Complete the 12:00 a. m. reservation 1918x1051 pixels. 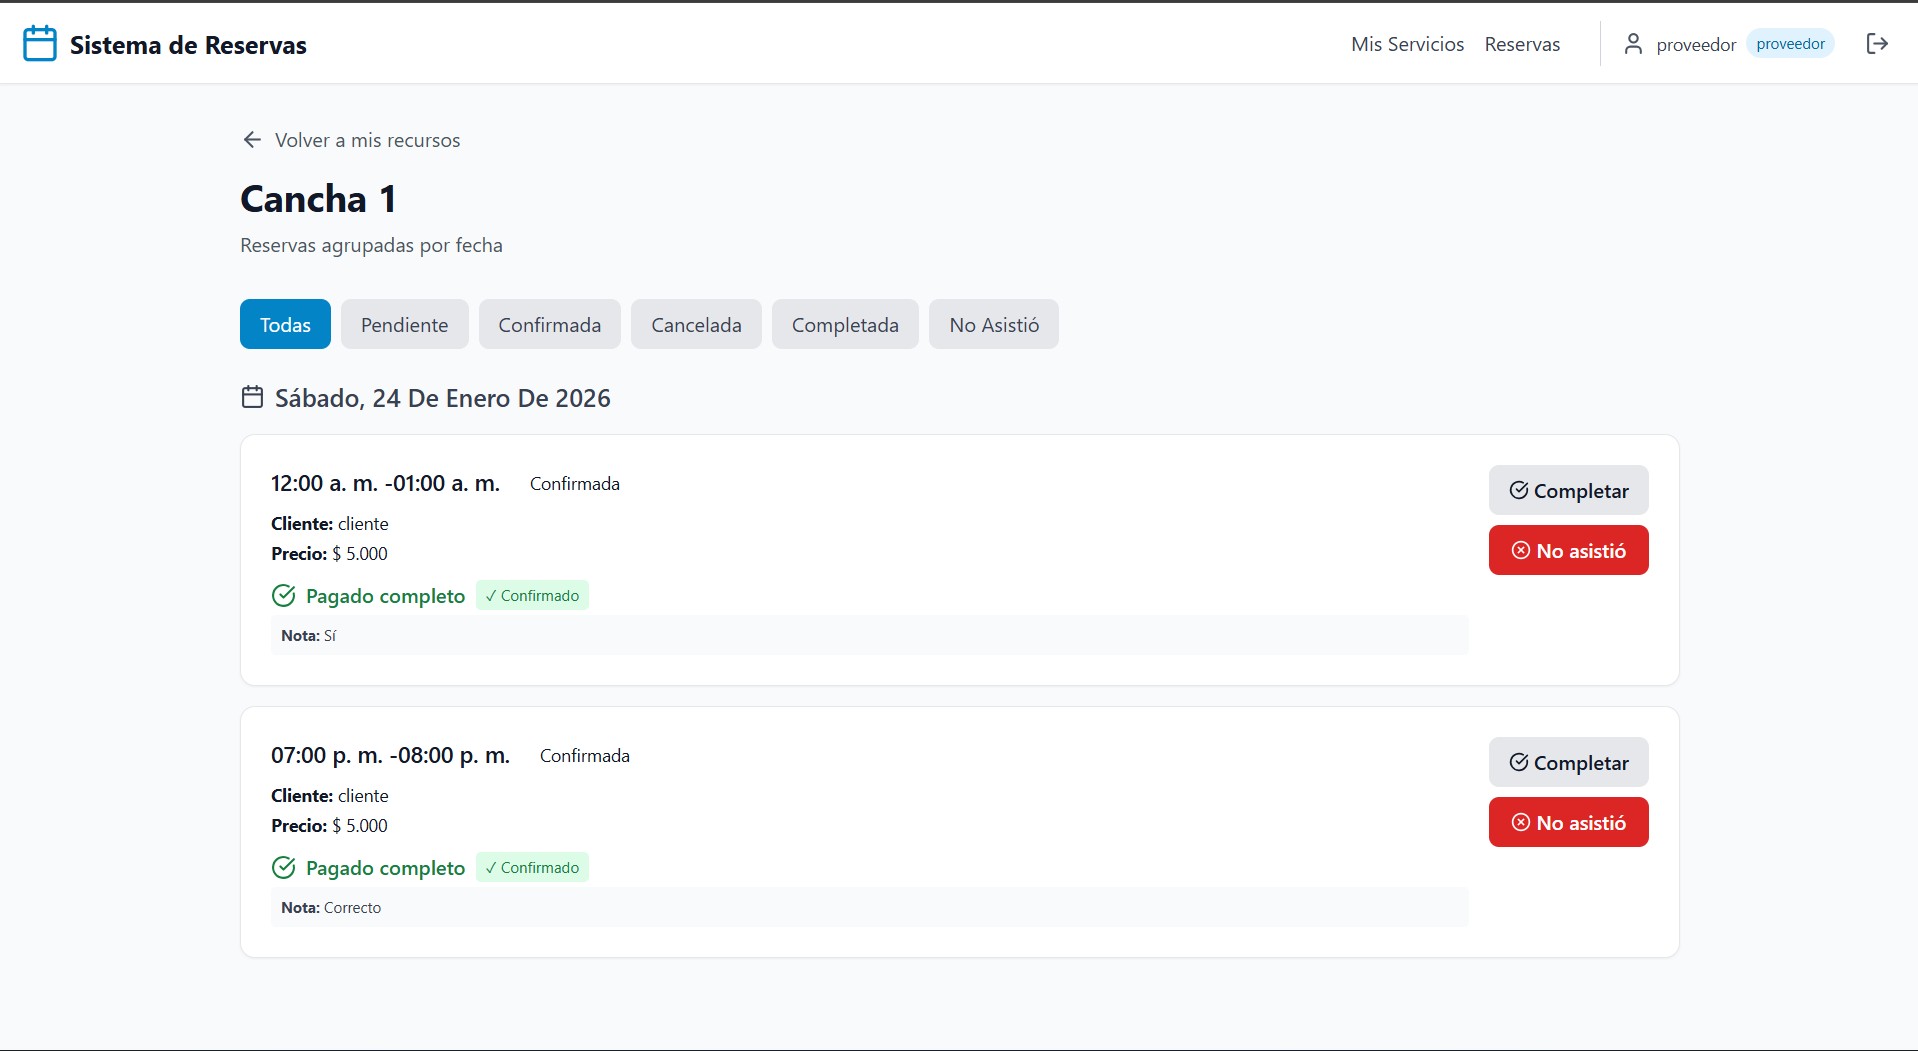coord(1568,490)
